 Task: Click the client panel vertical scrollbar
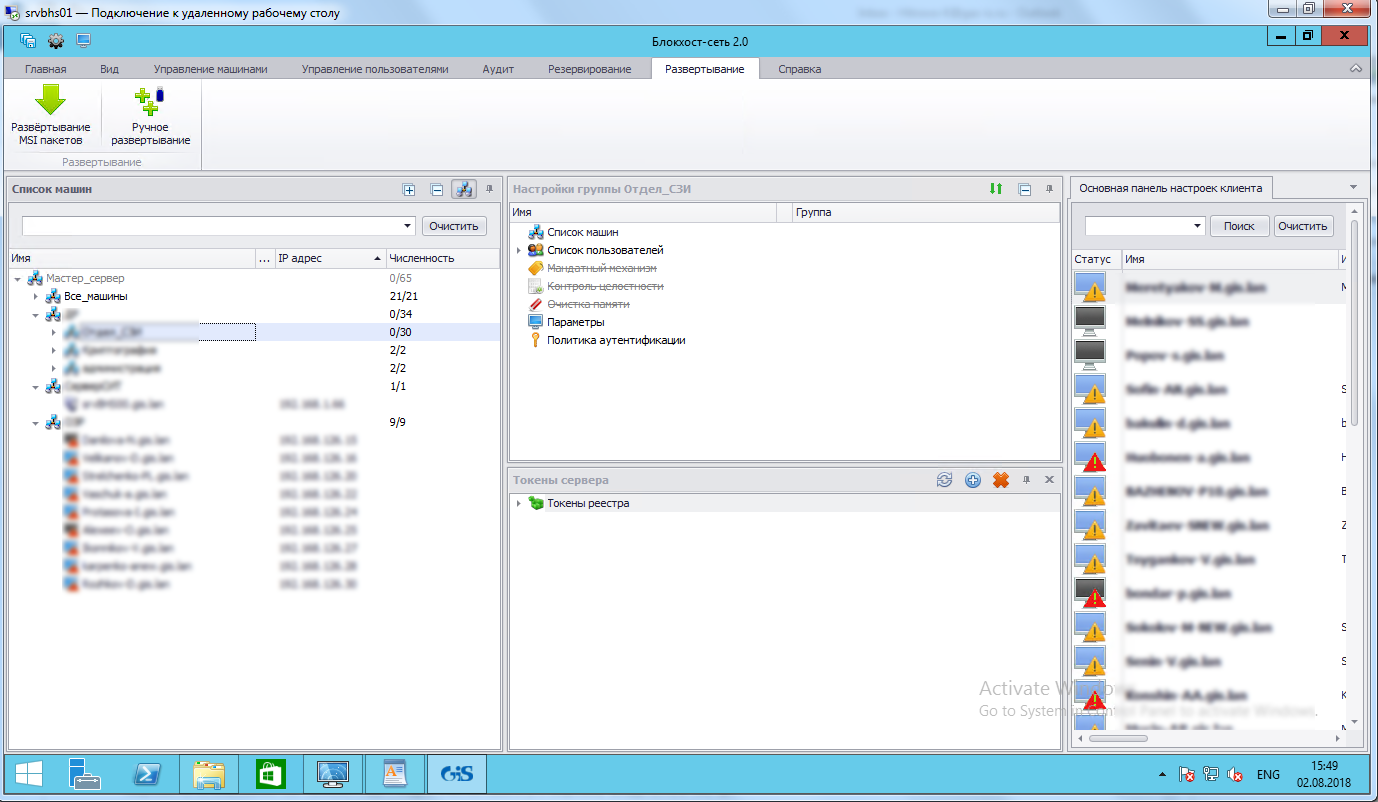[1354, 322]
